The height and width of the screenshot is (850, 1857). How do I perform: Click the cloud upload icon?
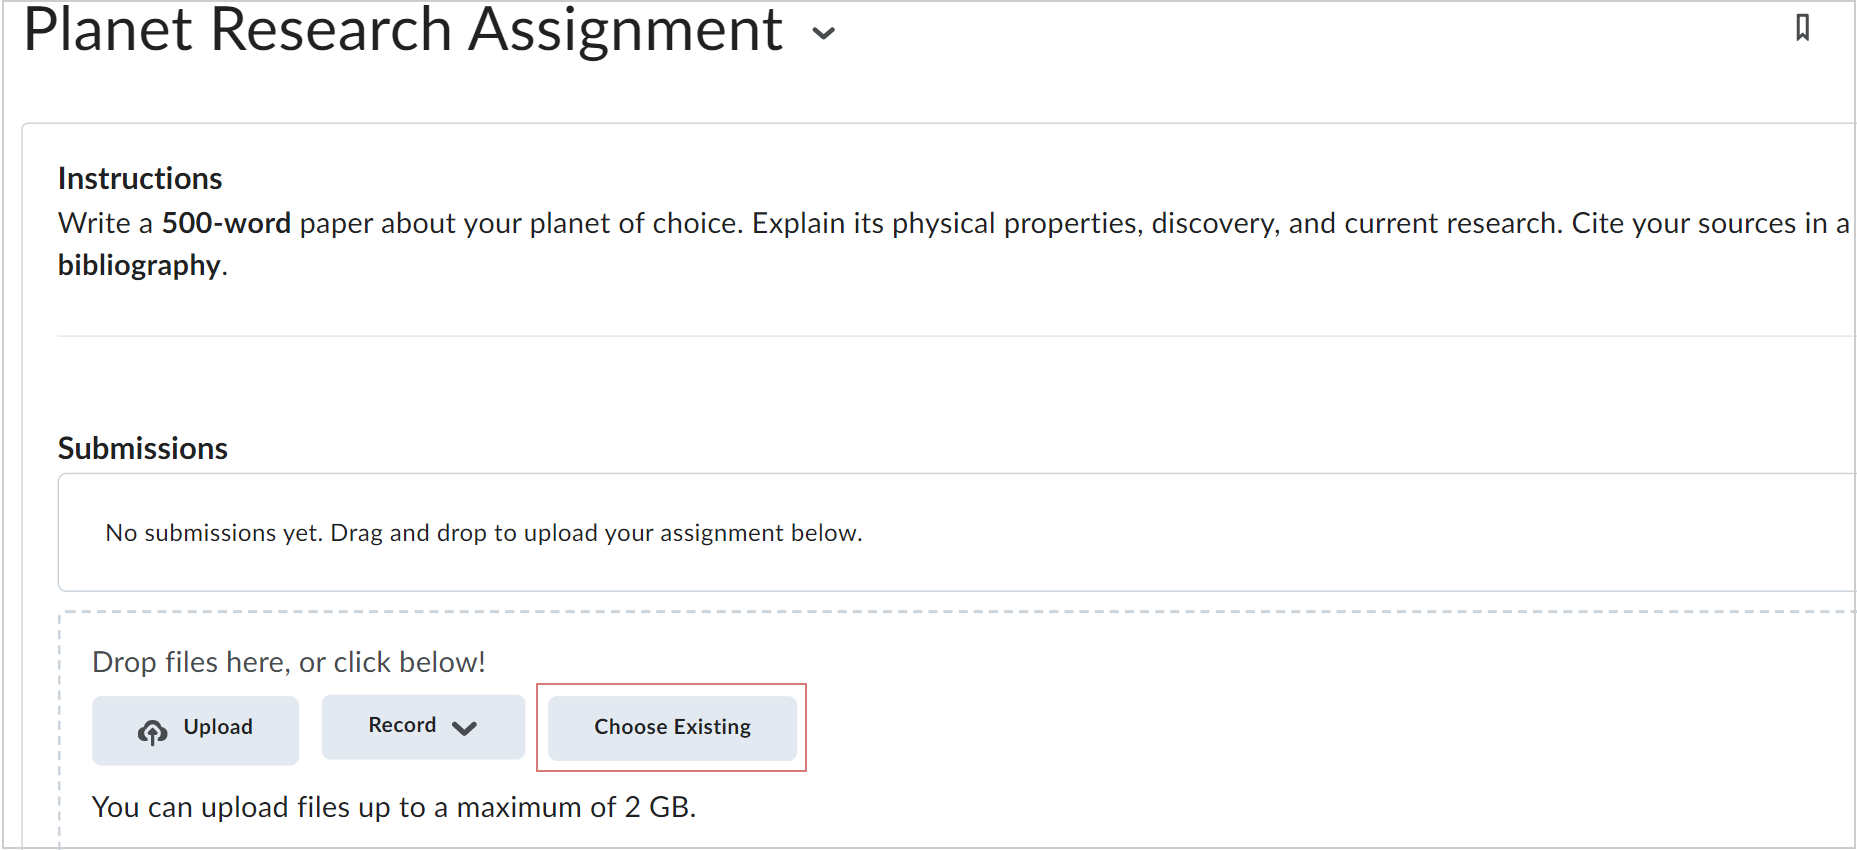(x=152, y=732)
